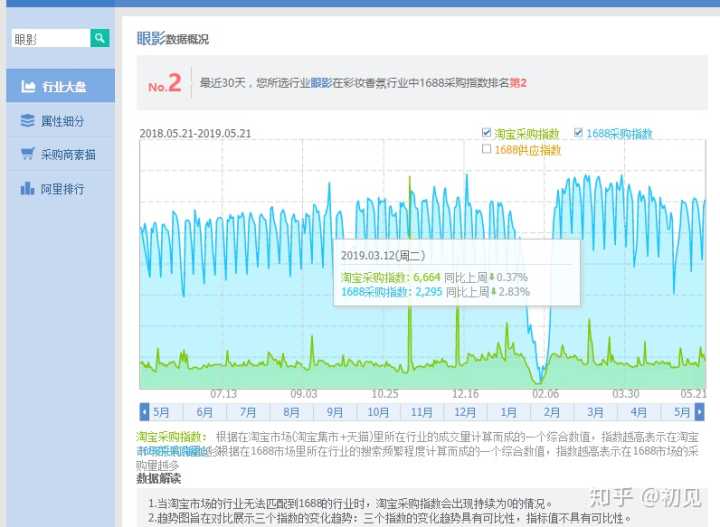This screenshot has width=720, height=527.
Task: Click the 眼影 link in ranking banner
Action: click(320, 84)
